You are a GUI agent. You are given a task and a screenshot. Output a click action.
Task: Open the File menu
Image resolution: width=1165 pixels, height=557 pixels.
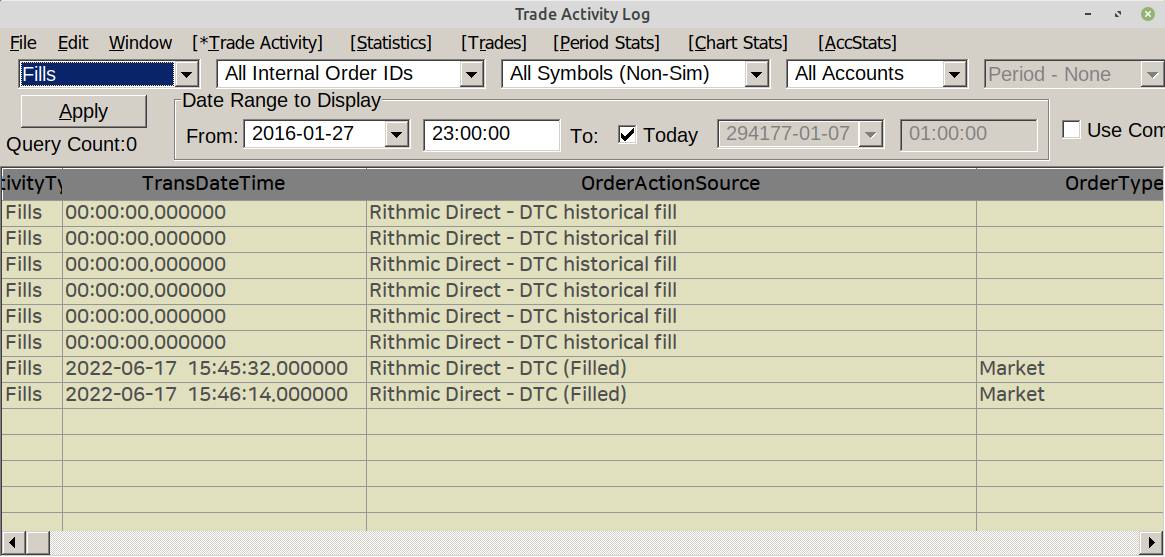tap(23, 43)
